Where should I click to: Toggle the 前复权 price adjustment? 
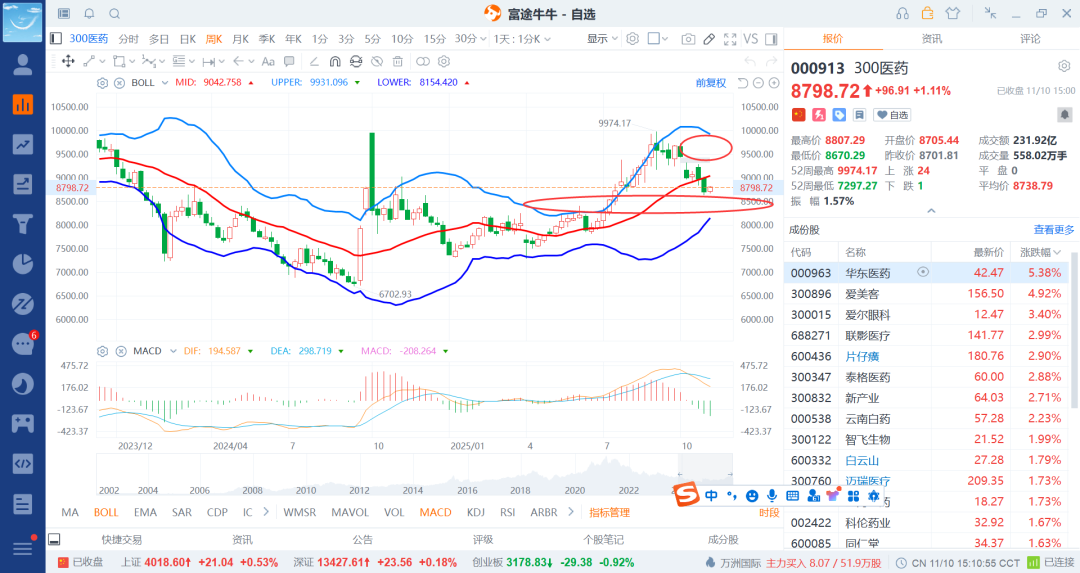pos(711,83)
